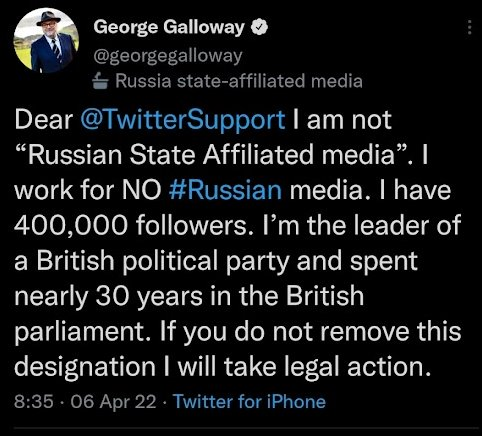Open George Galloway's profile picture

click(46, 41)
